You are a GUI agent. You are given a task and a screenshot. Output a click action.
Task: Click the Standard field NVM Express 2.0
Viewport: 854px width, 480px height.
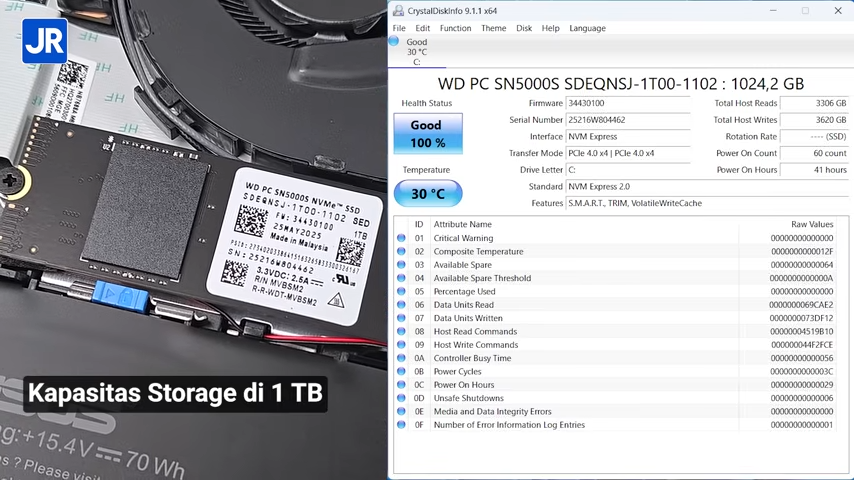[707, 186]
